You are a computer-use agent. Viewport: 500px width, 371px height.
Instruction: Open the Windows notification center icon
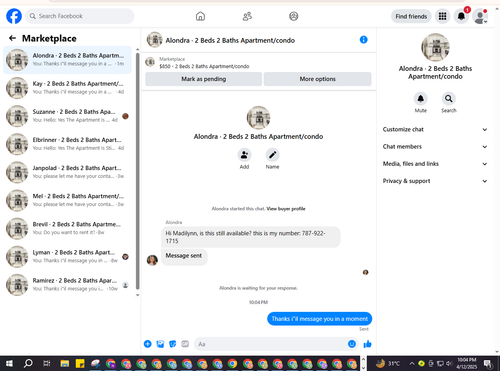coord(488,363)
